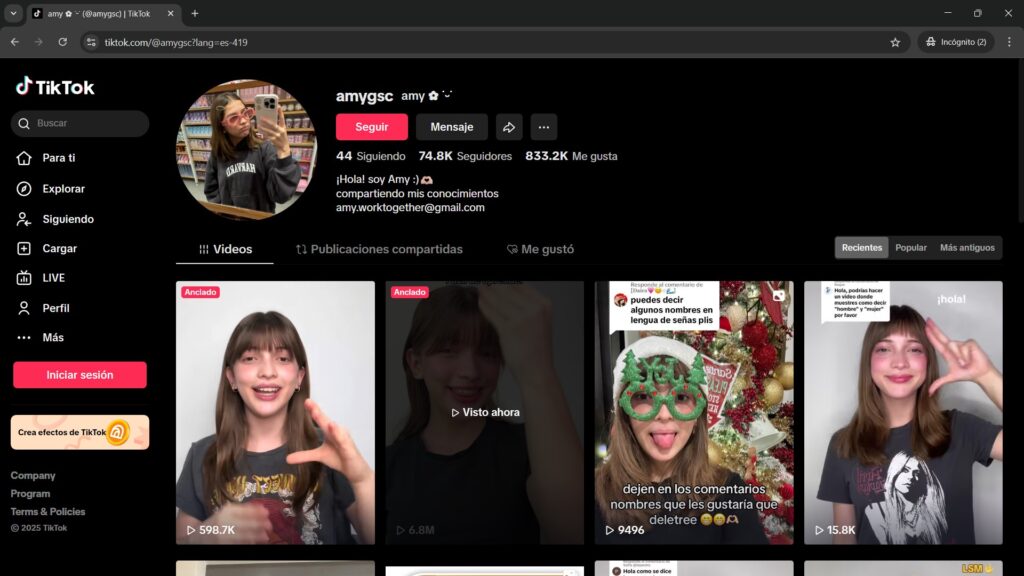
Task: Open the browser tab search dropdown
Action: pyautogui.click(x=13, y=13)
